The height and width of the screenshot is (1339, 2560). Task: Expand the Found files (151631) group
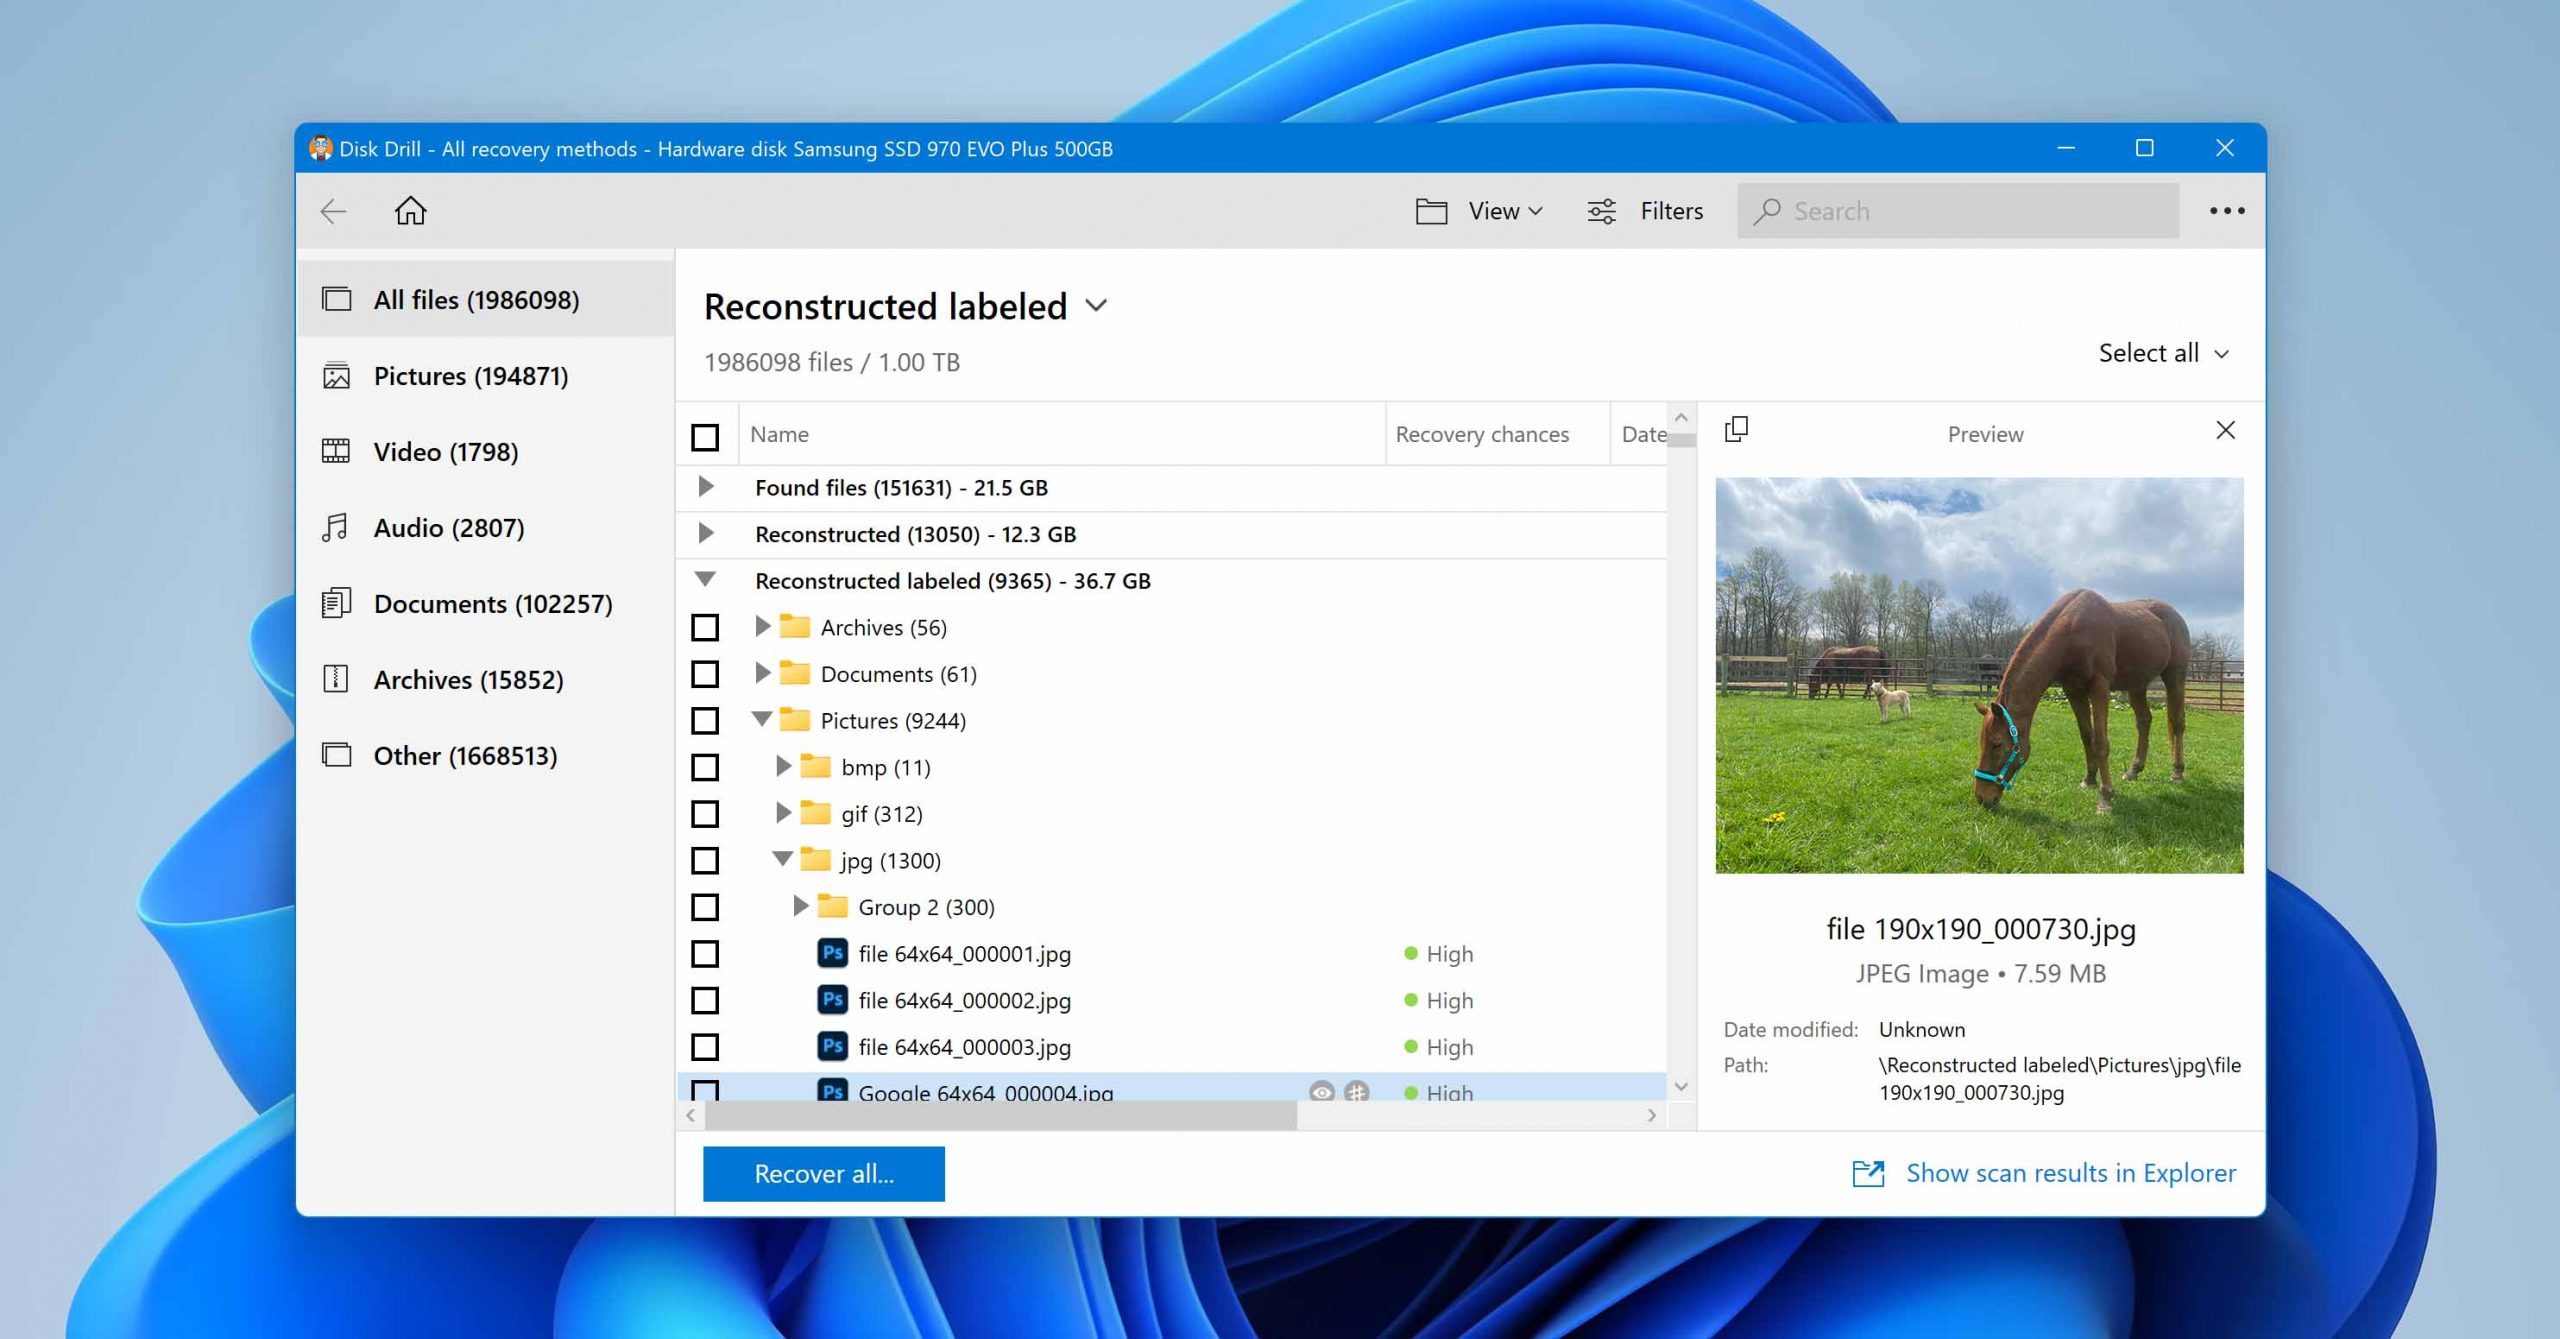pyautogui.click(x=706, y=487)
